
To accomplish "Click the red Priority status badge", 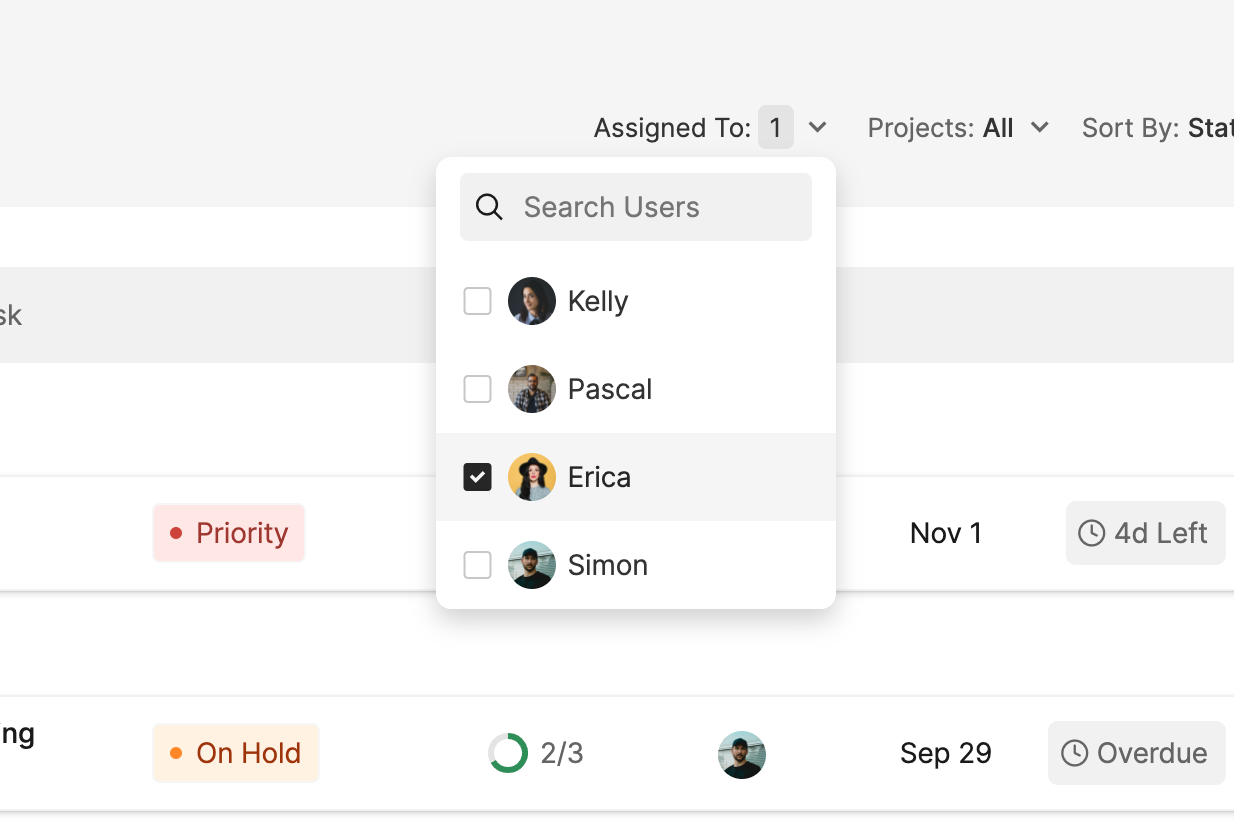I will click(x=229, y=533).
